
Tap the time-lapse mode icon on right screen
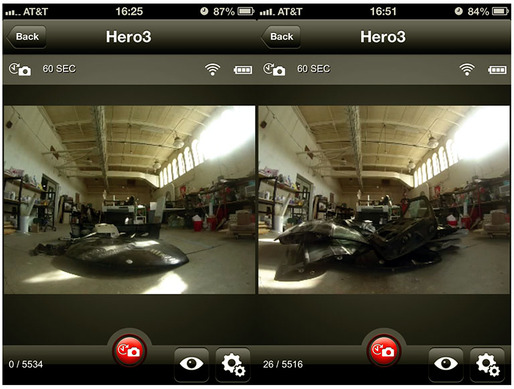point(274,69)
